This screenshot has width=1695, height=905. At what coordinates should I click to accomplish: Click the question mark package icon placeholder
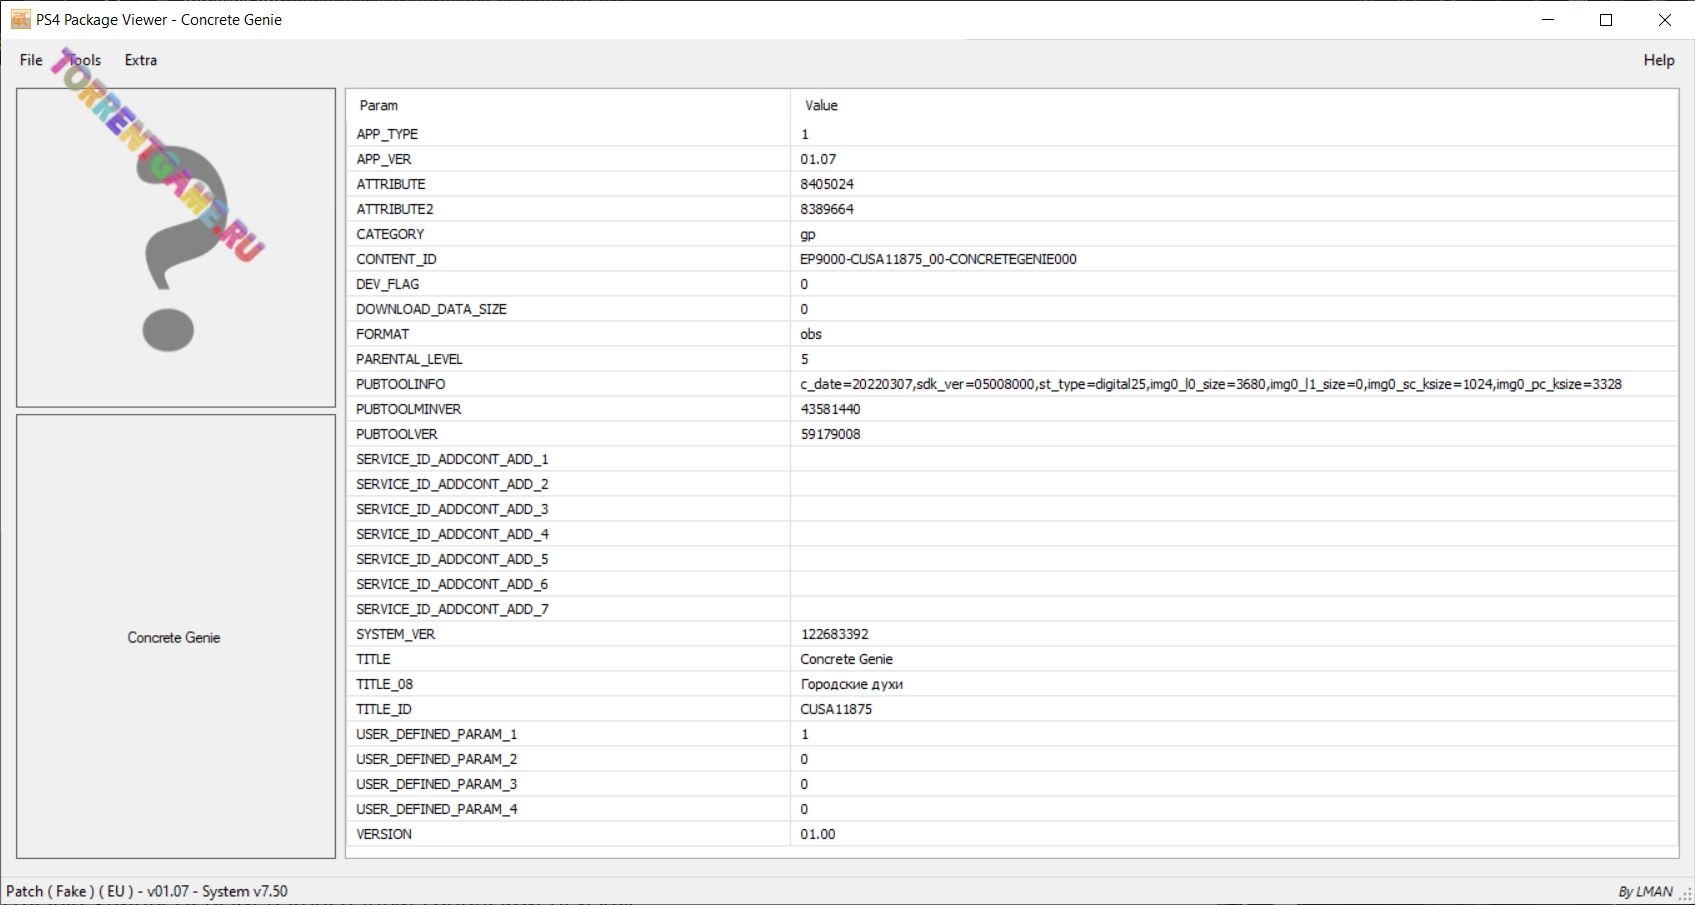coord(176,248)
